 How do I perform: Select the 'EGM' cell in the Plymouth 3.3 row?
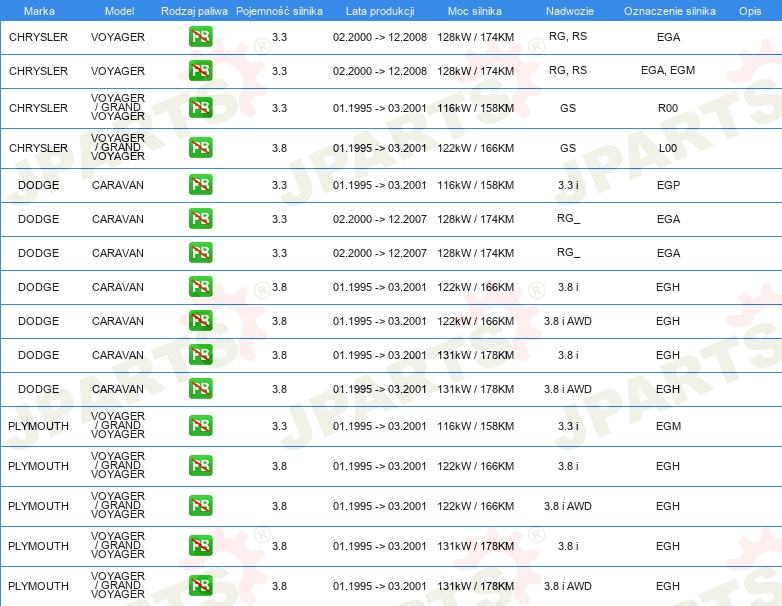[x=668, y=426]
